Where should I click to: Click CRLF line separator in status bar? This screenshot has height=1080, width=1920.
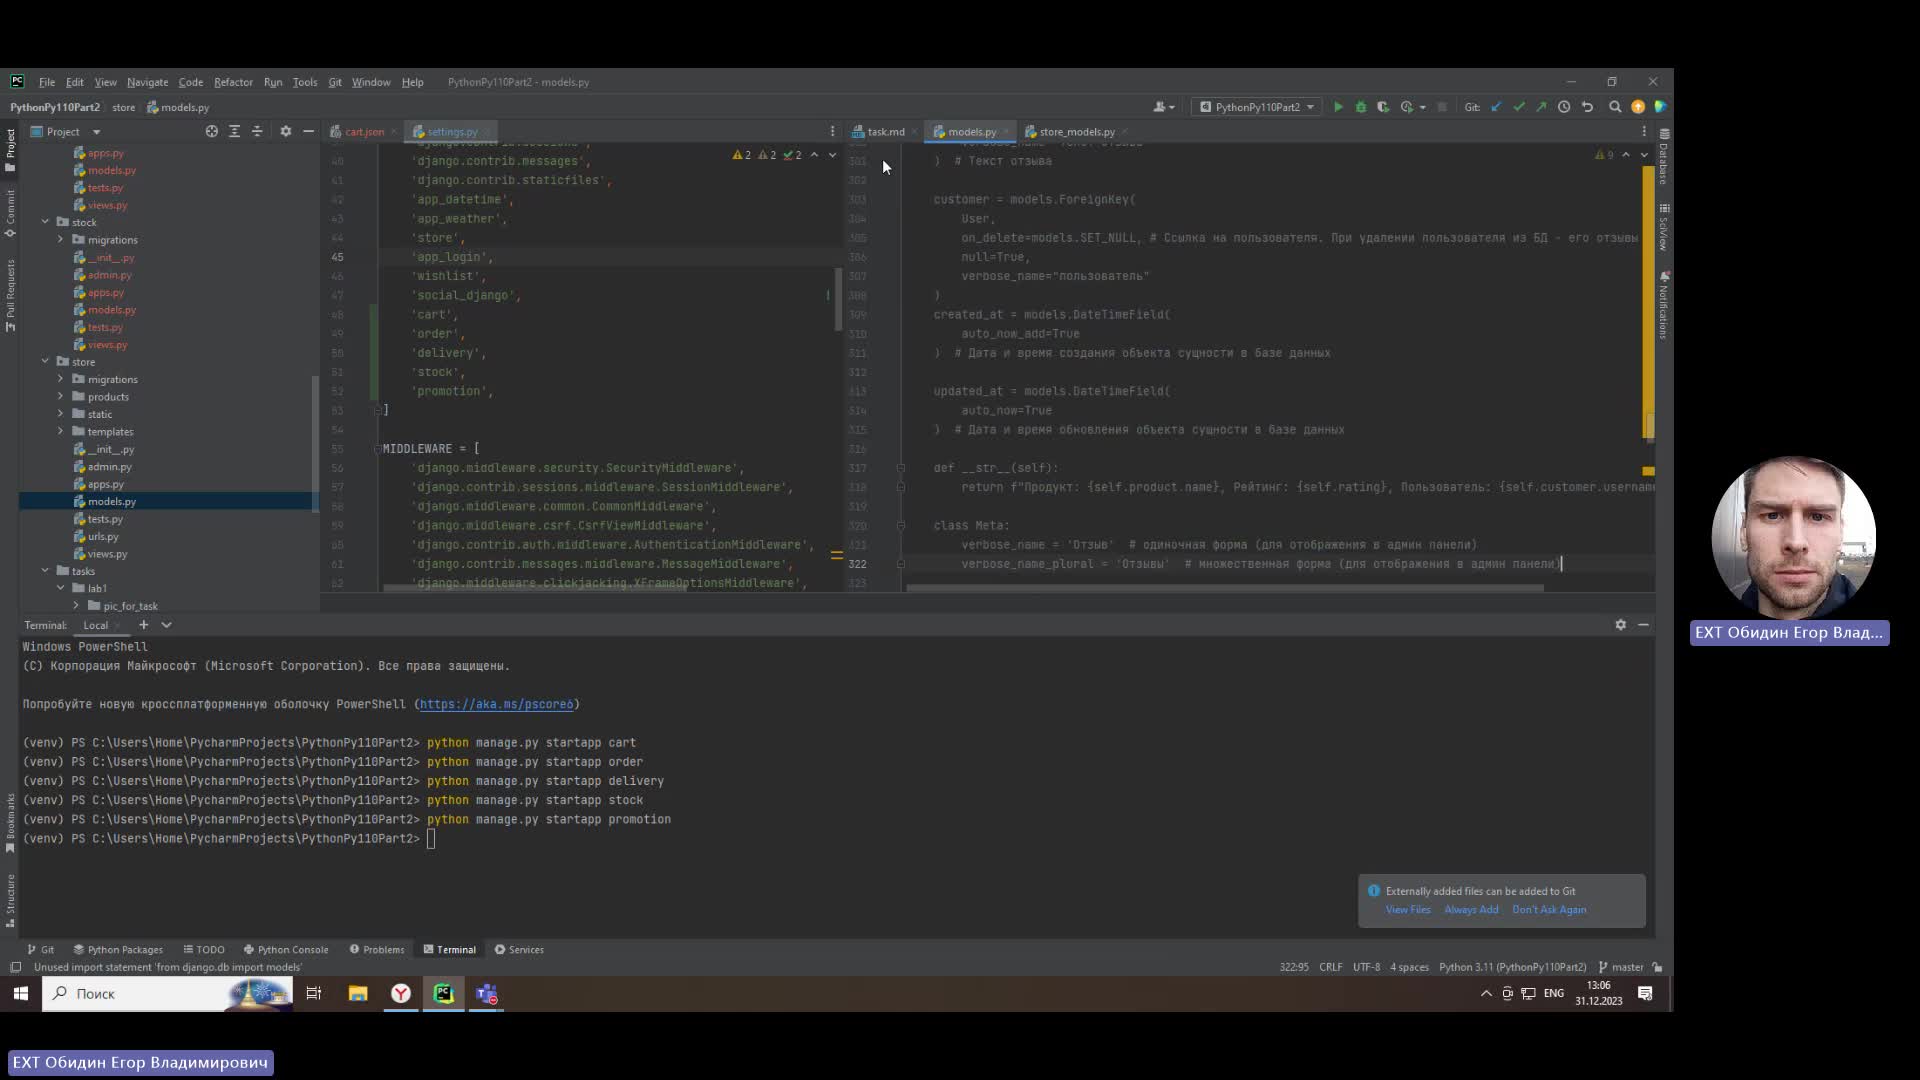[x=1330, y=967]
